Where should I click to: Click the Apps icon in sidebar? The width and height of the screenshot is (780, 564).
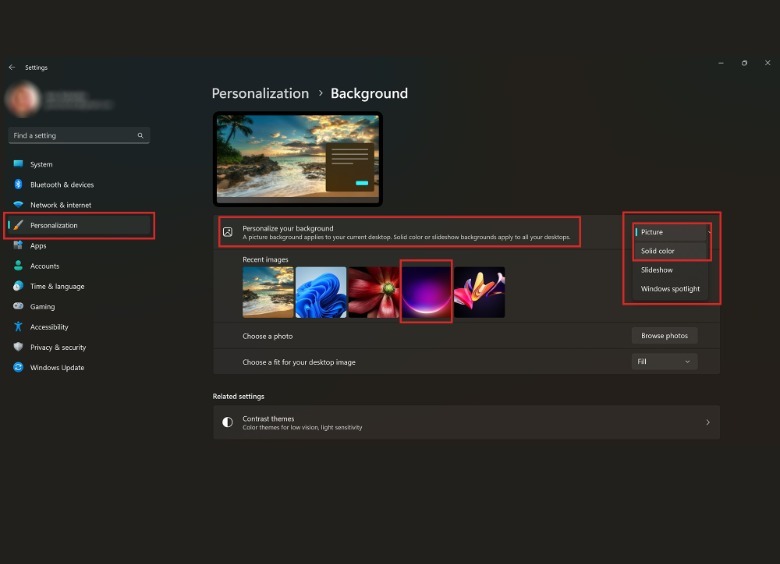18,246
